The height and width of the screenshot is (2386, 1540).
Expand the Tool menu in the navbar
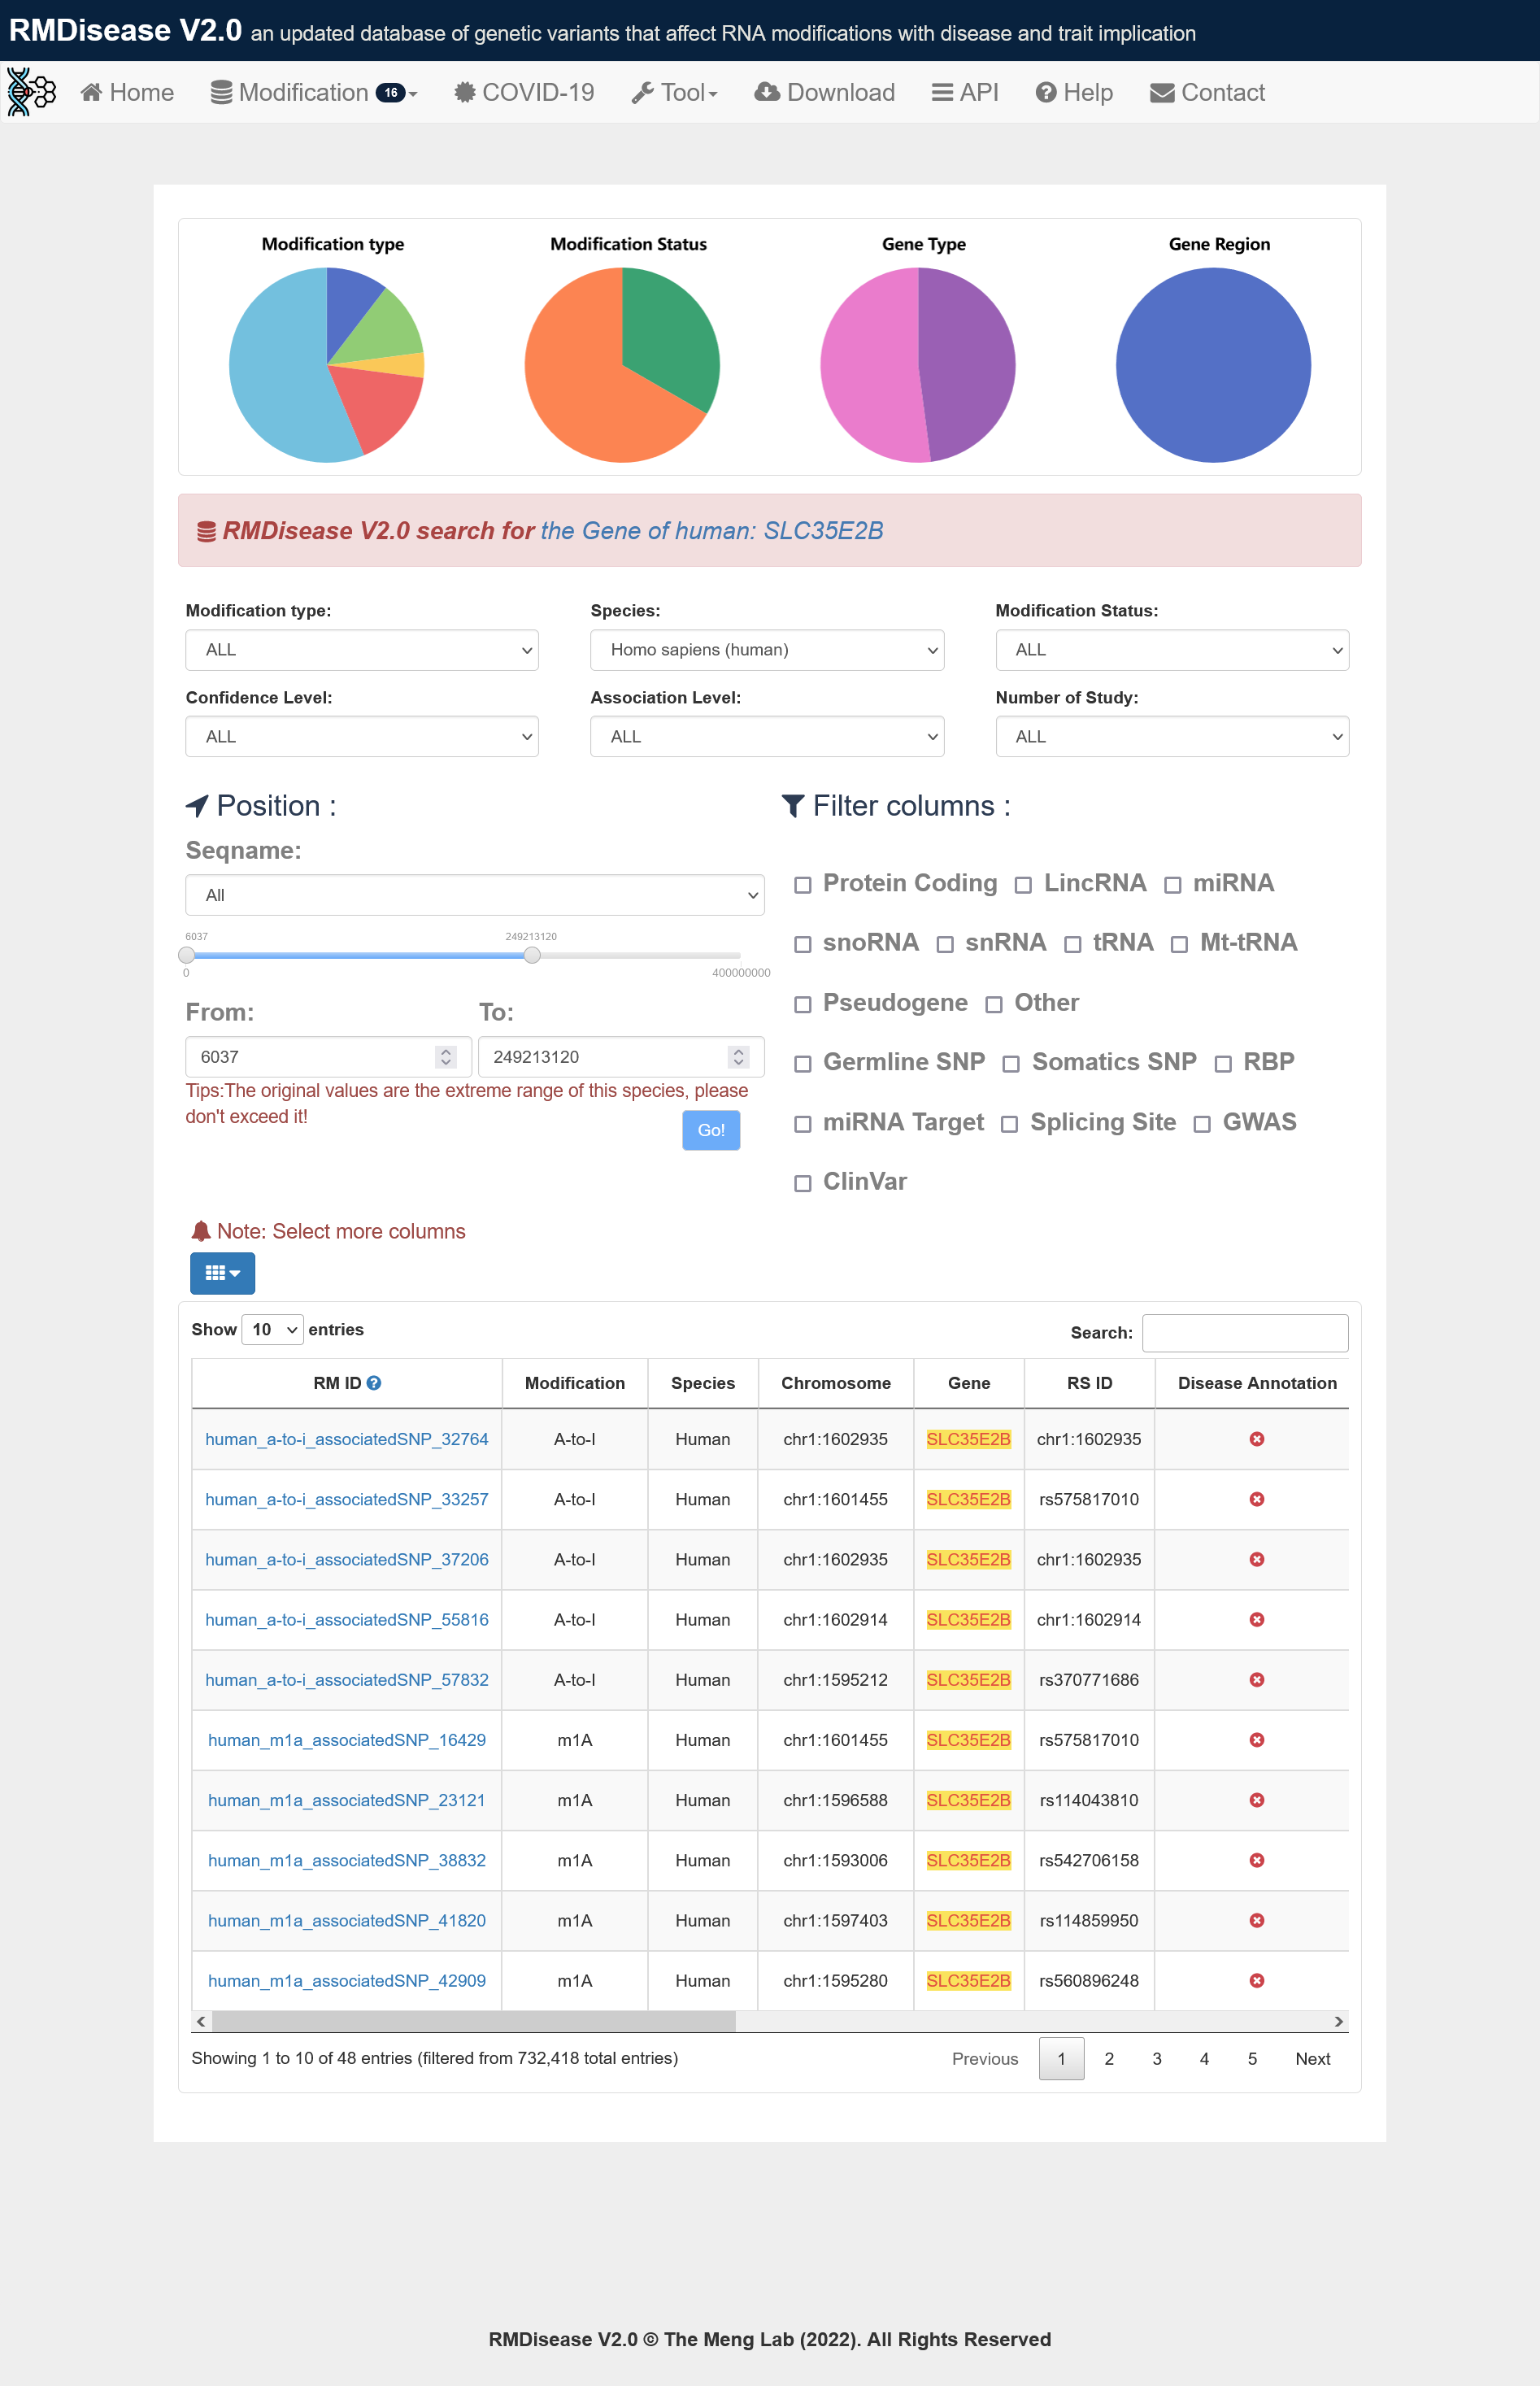tap(675, 92)
